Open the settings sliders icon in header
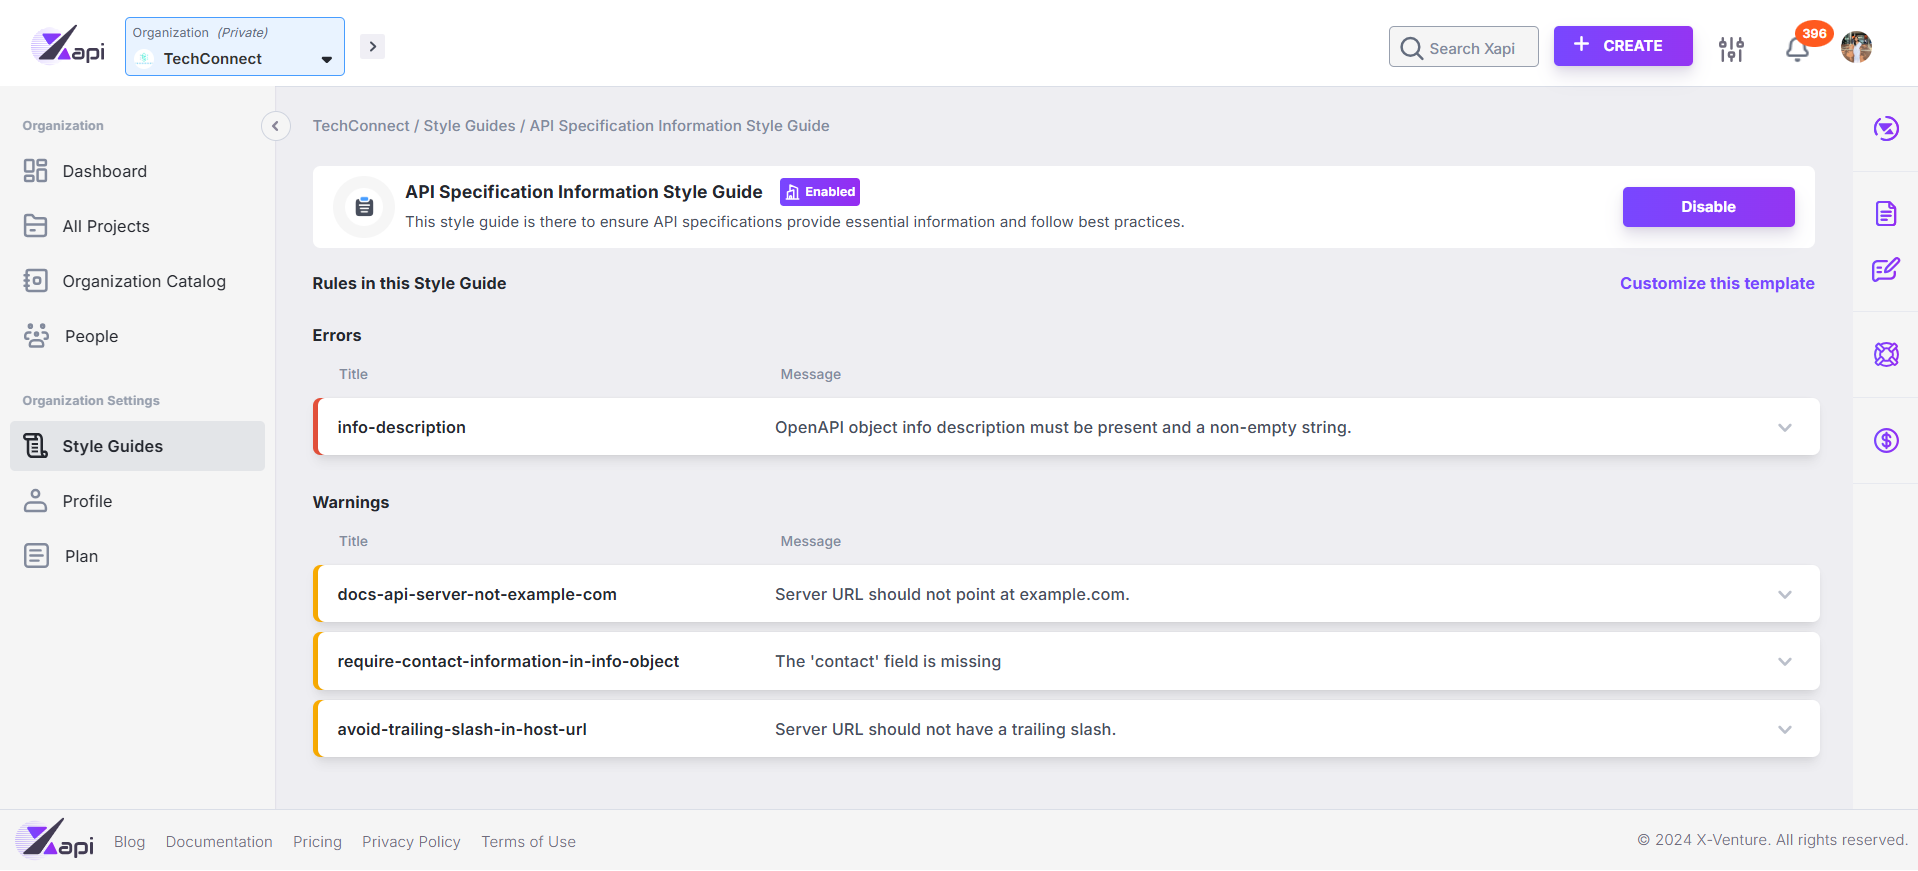The height and width of the screenshot is (871, 1918). pyautogui.click(x=1731, y=49)
